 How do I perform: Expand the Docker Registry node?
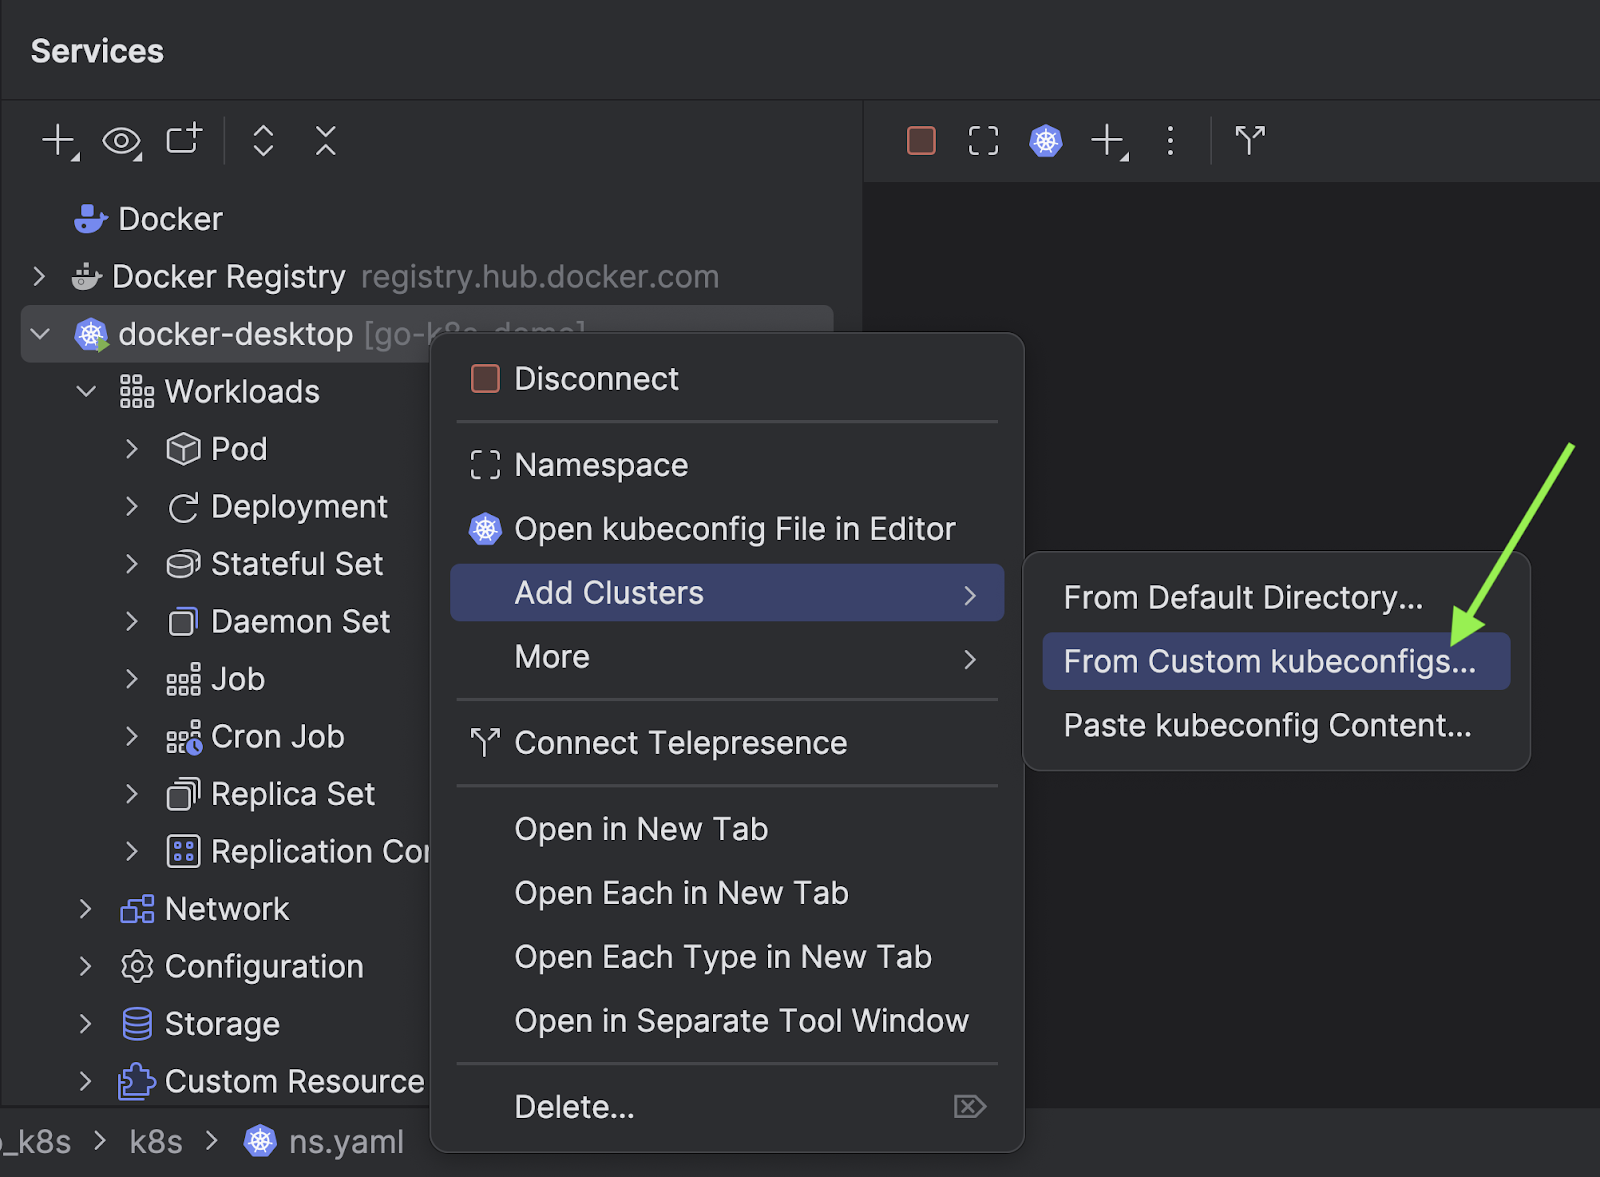point(39,276)
